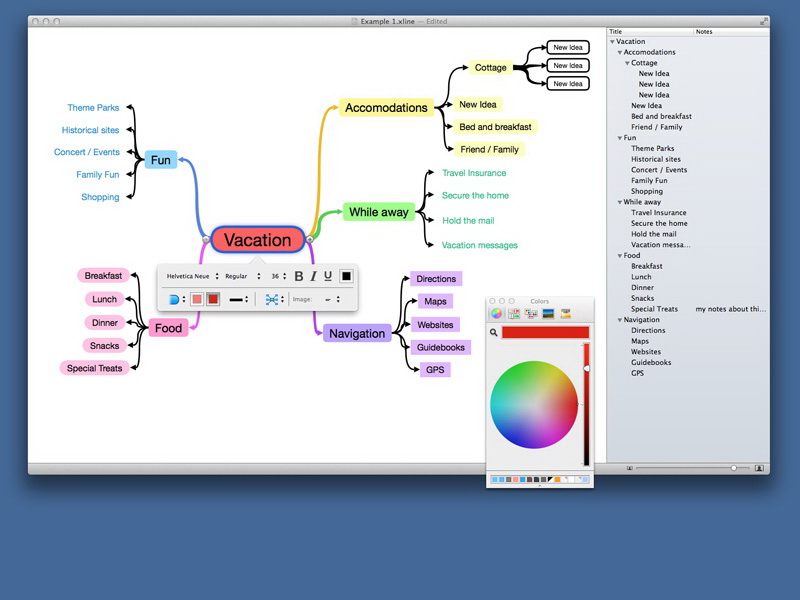Viewport: 800px width, 600px height.
Task: Collapse the Accomodations outline group
Action: click(x=620, y=52)
